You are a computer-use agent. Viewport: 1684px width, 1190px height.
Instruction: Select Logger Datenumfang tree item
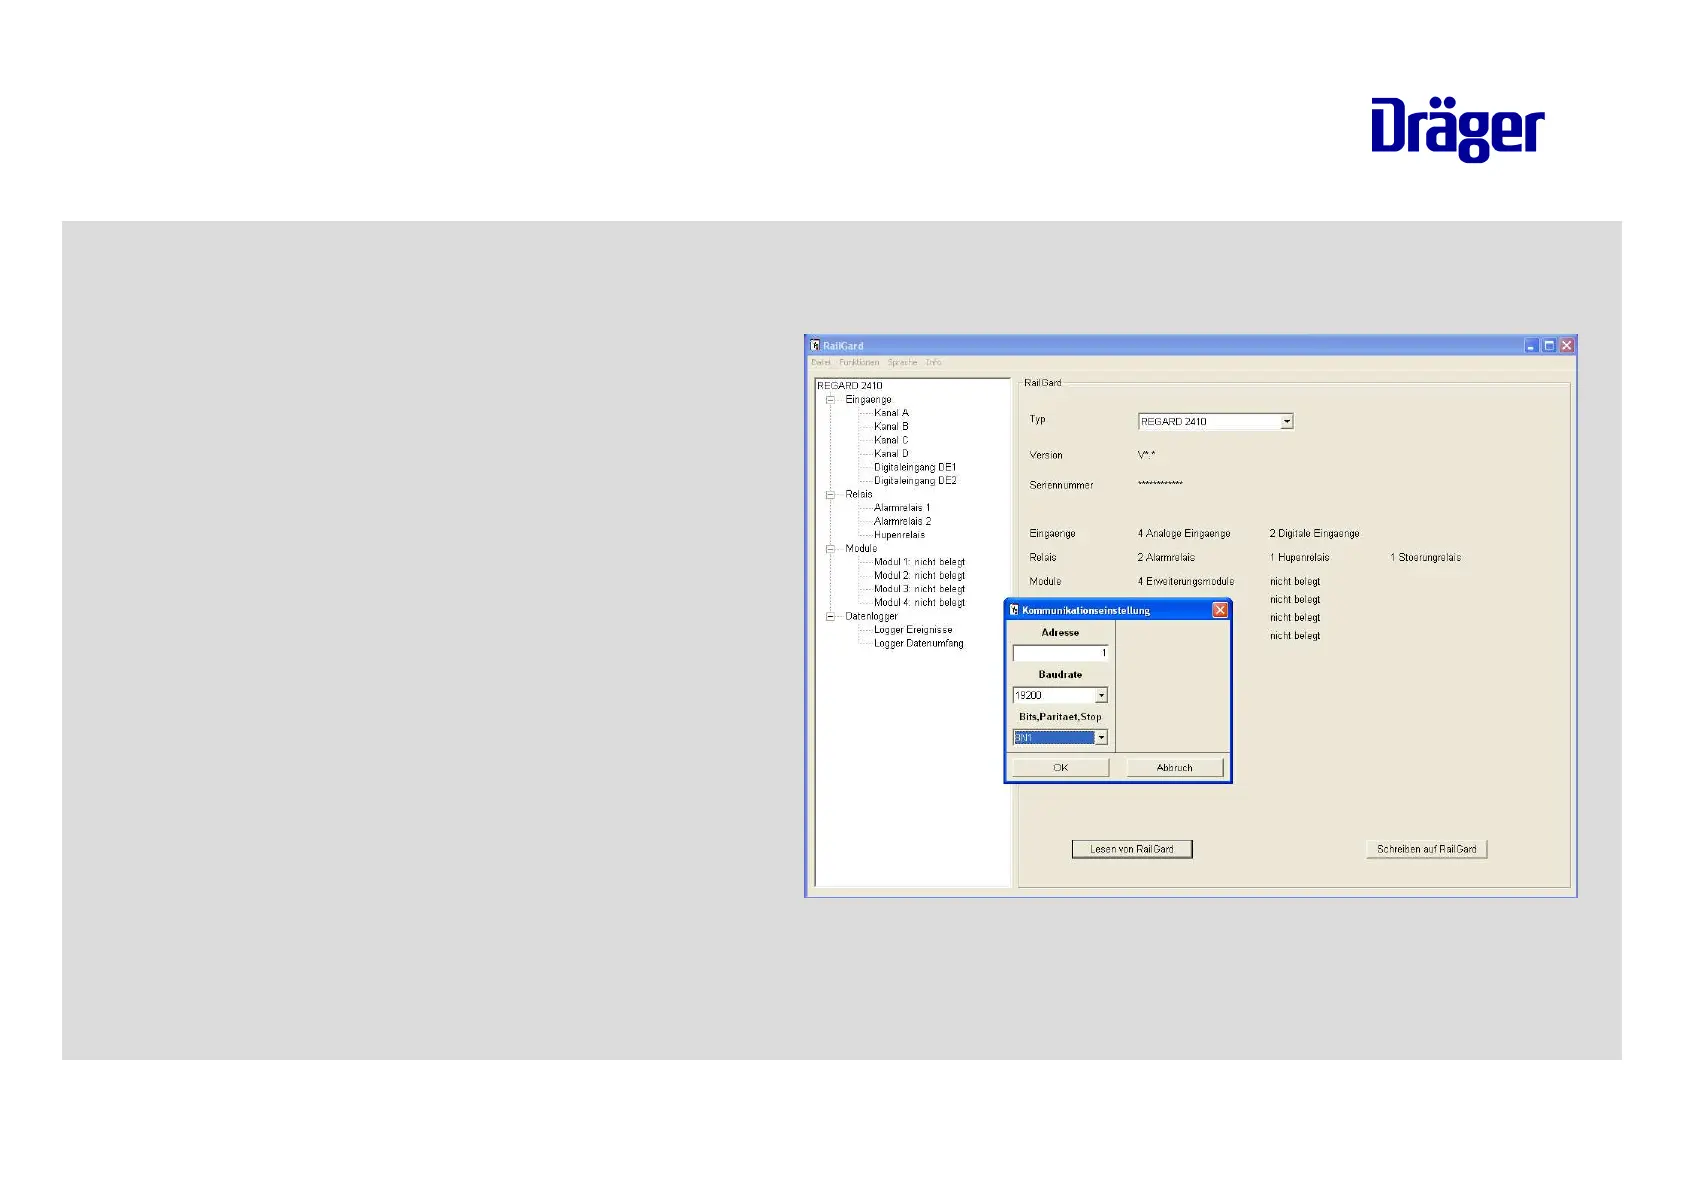918,644
